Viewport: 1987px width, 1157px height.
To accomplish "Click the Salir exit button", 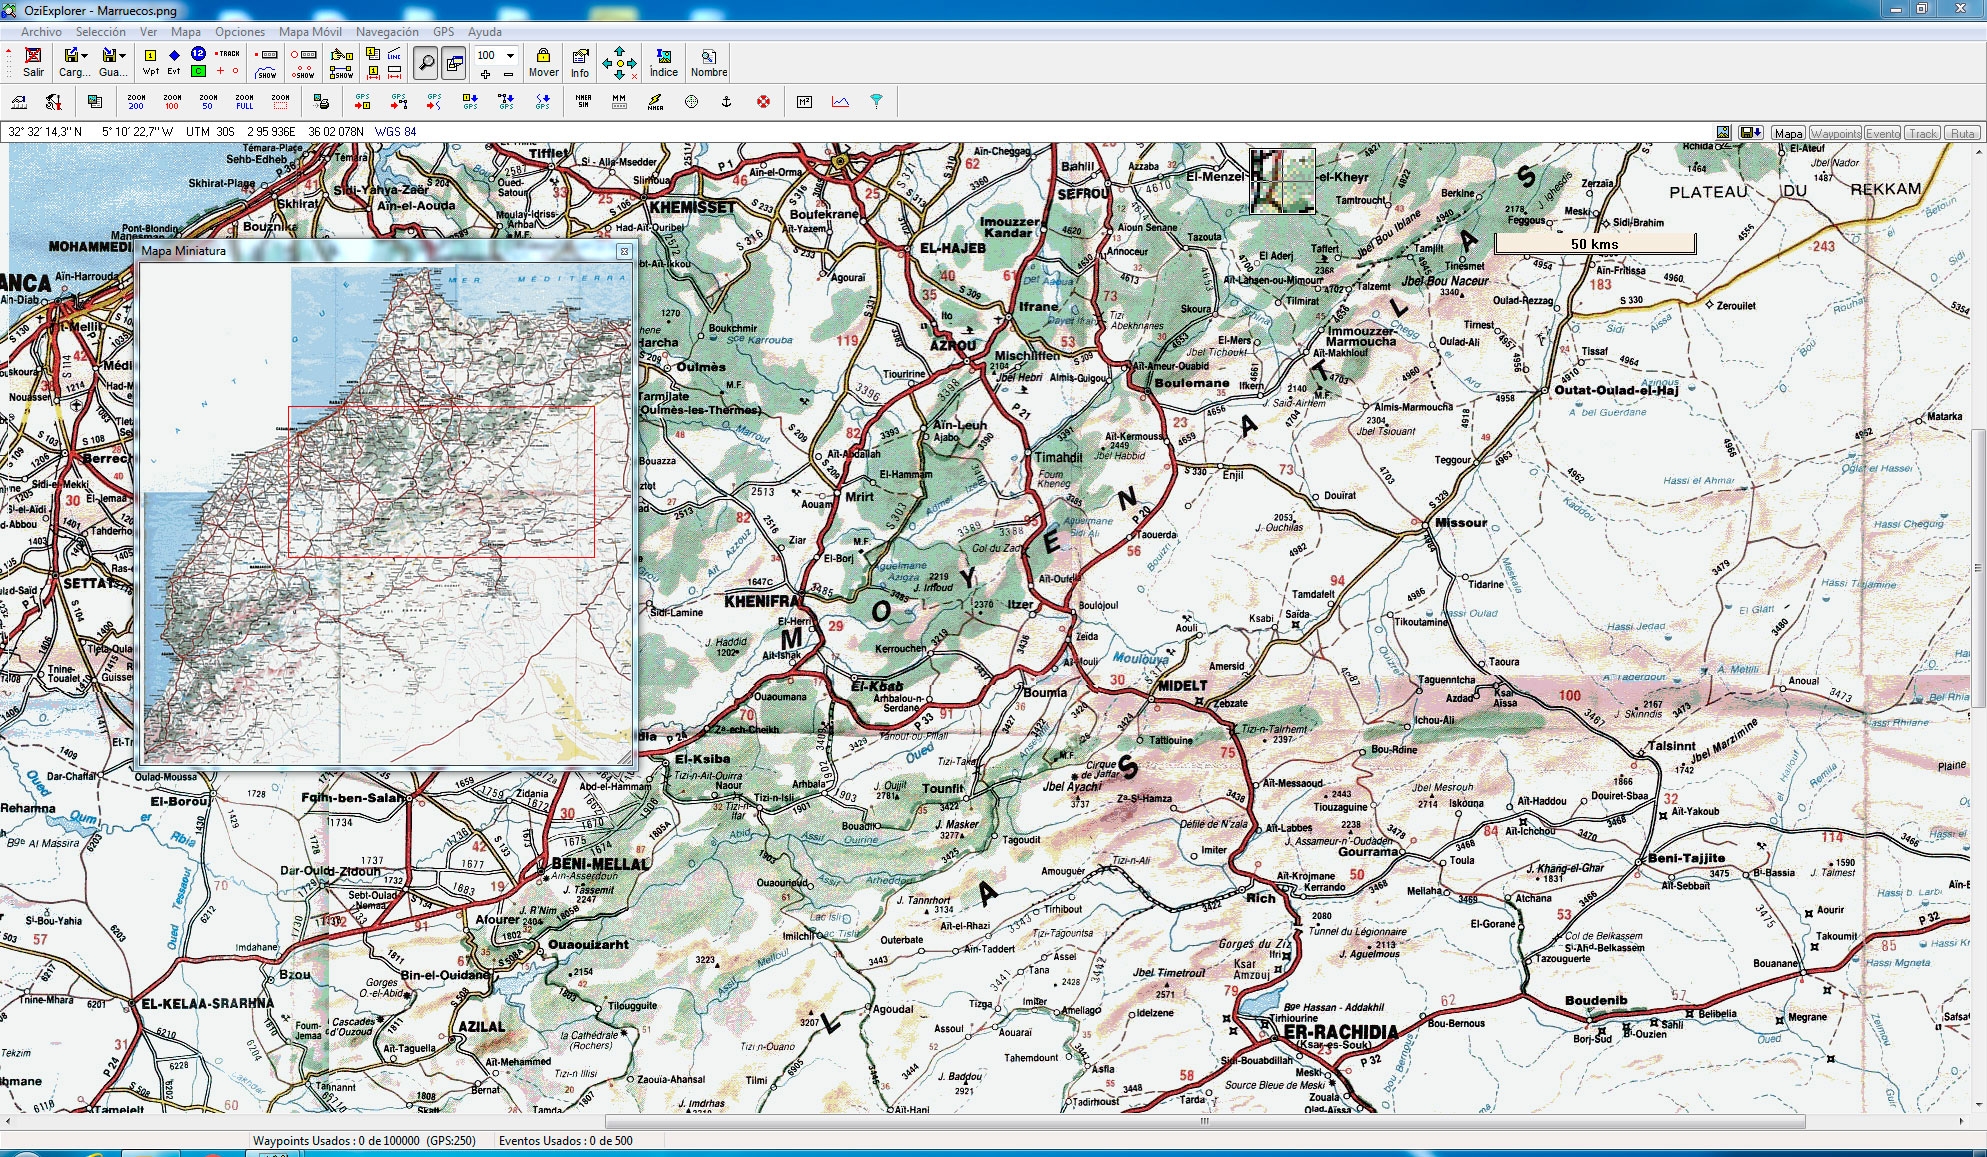I will pos(33,62).
